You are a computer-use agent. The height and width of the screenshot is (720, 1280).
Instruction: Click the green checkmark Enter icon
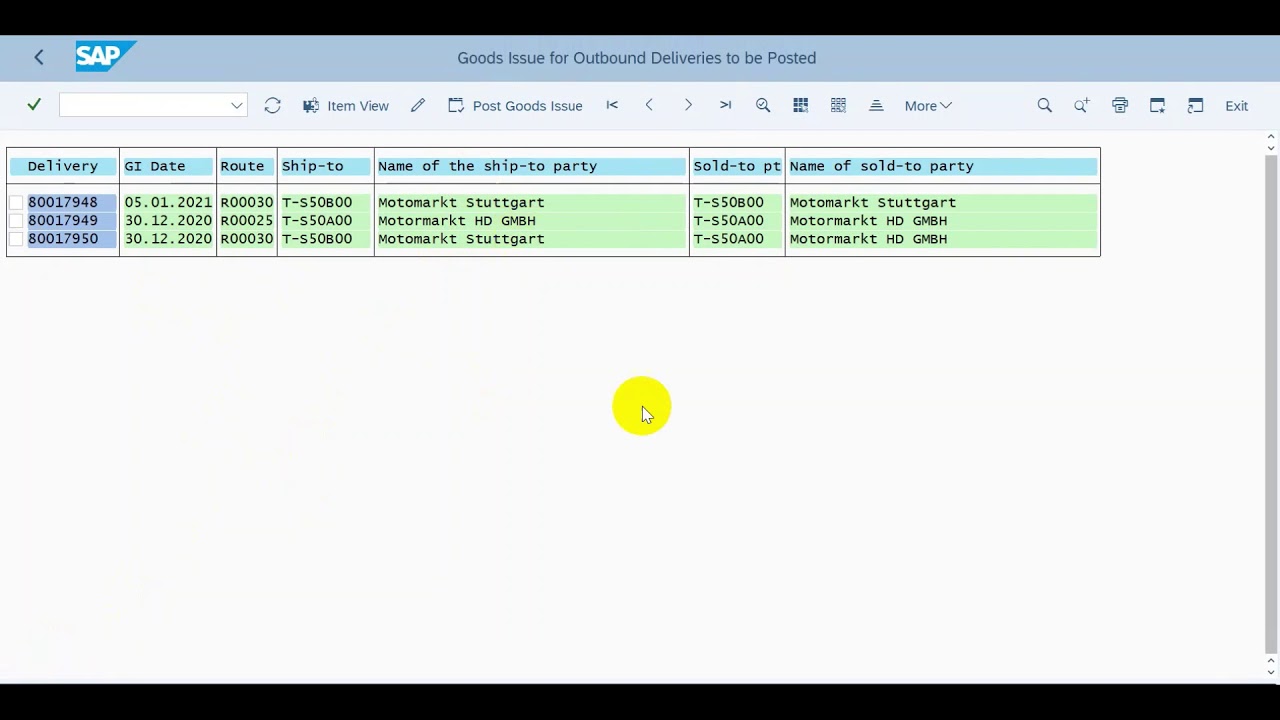point(34,105)
